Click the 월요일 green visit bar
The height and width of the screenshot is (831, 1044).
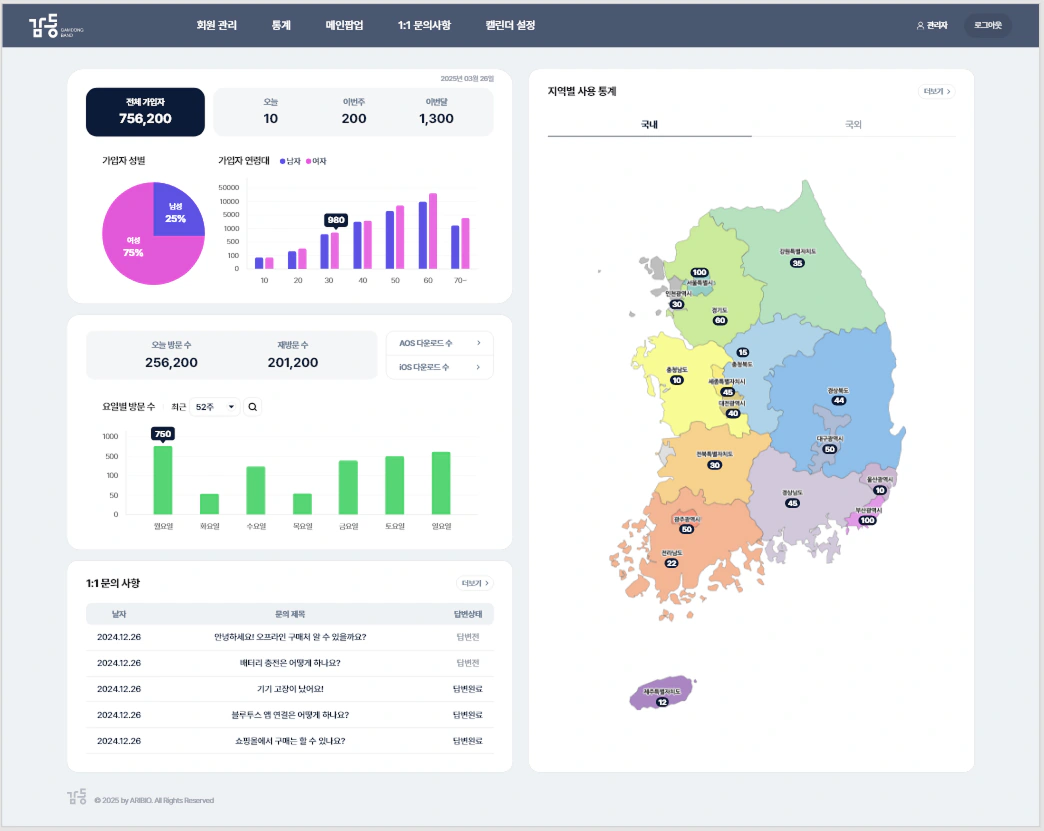tap(163, 480)
